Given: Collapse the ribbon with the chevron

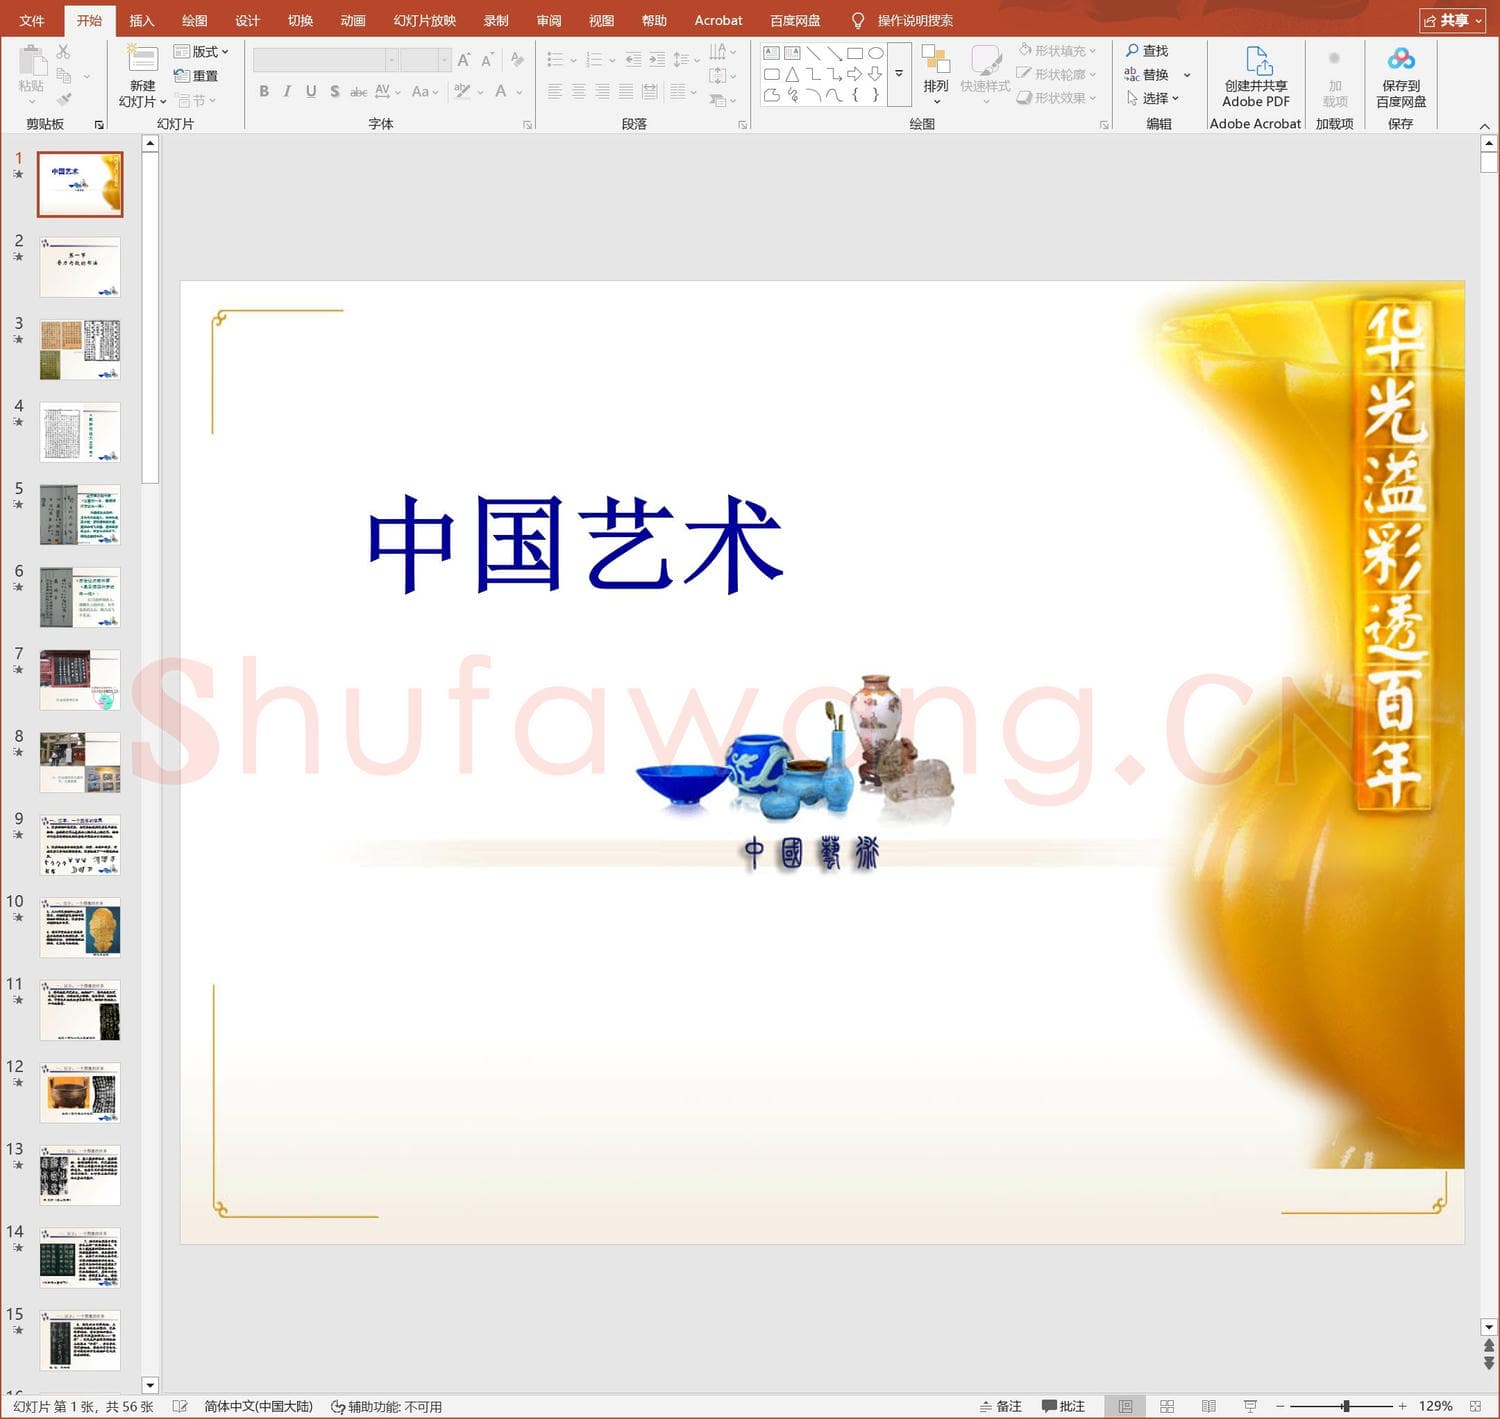Looking at the screenshot, I should (x=1484, y=126).
